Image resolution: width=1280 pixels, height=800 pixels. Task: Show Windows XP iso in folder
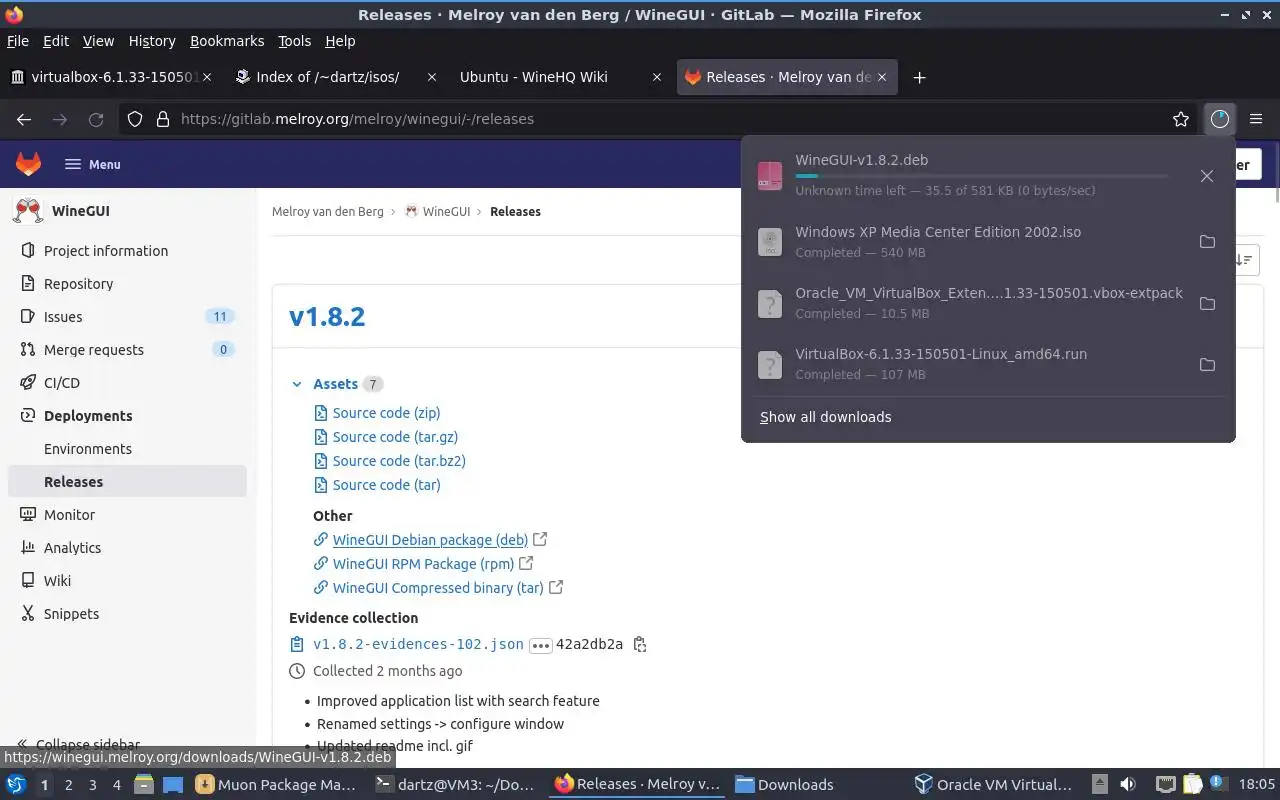click(x=1207, y=242)
